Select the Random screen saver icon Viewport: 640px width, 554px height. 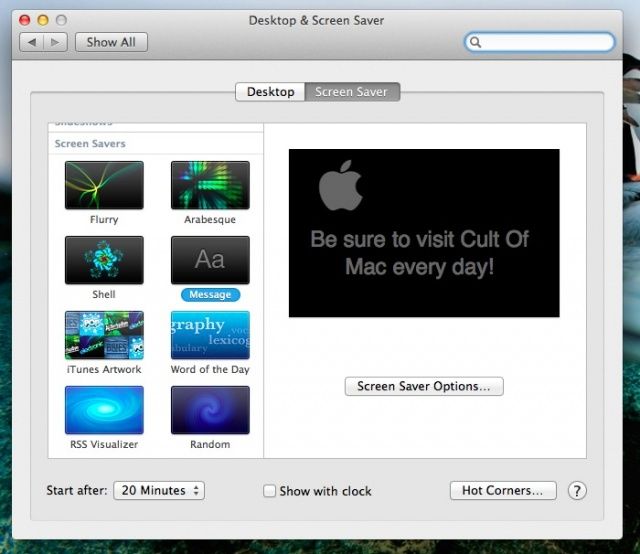point(210,410)
